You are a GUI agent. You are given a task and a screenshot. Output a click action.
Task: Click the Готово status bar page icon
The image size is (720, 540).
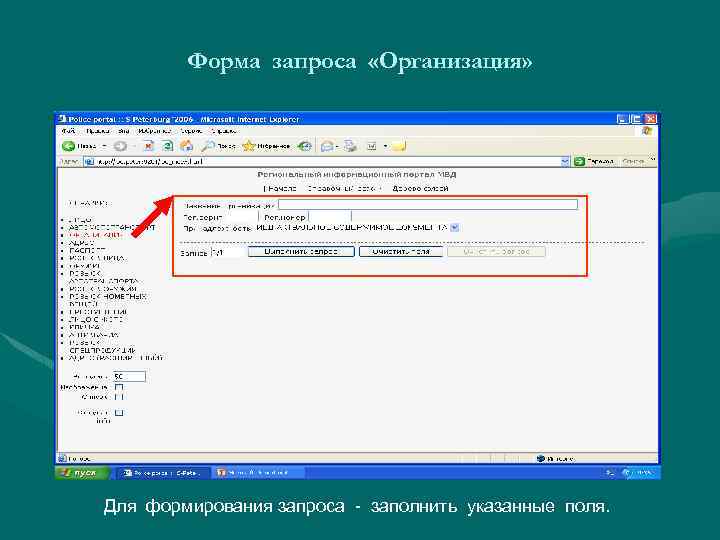click(62, 459)
